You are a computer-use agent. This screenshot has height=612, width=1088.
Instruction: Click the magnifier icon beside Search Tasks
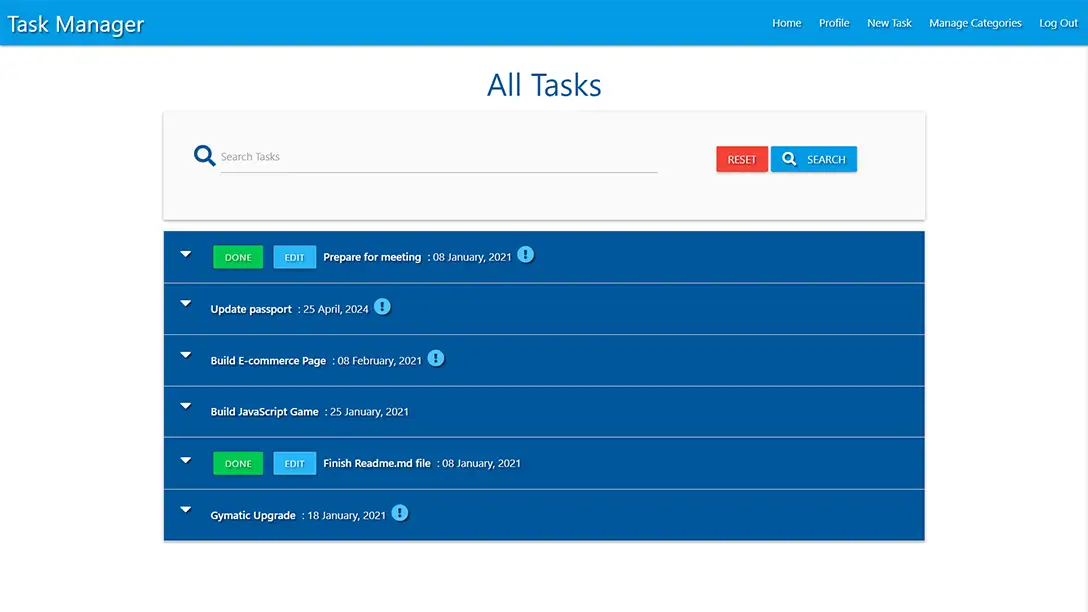tap(204, 155)
